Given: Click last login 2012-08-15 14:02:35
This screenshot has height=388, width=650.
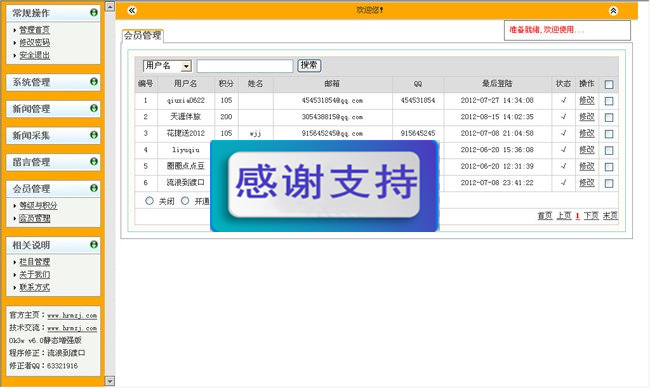Looking at the screenshot, I should click(497, 117).
